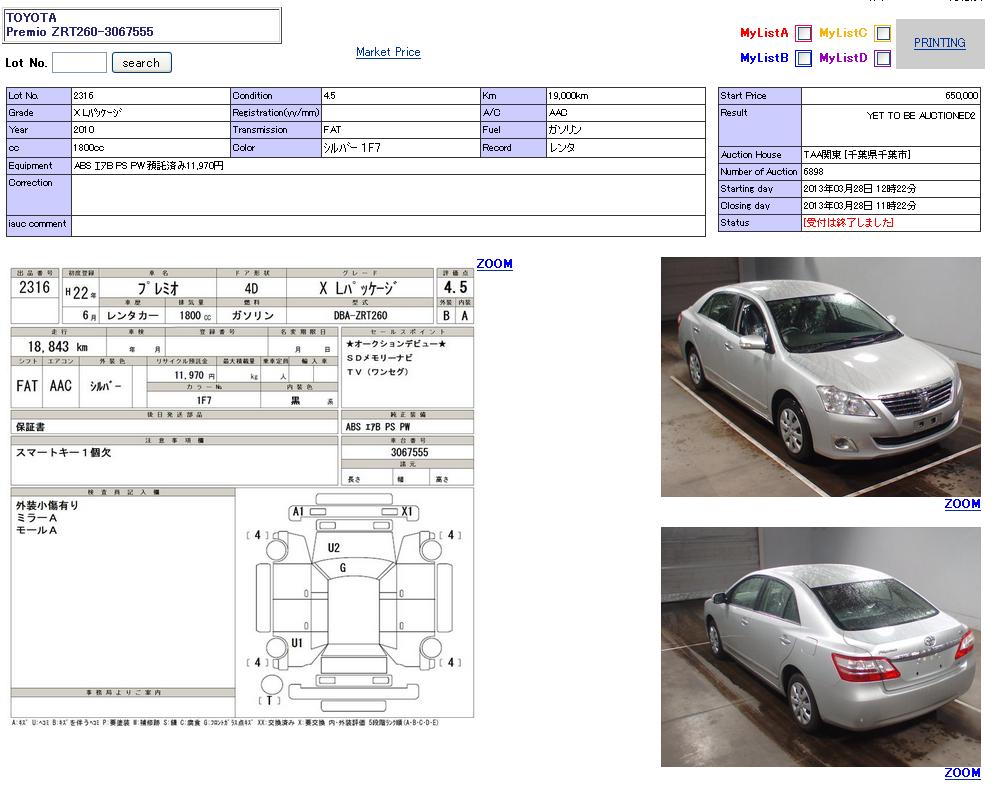Open the rear view car photo

pos(820,647)
